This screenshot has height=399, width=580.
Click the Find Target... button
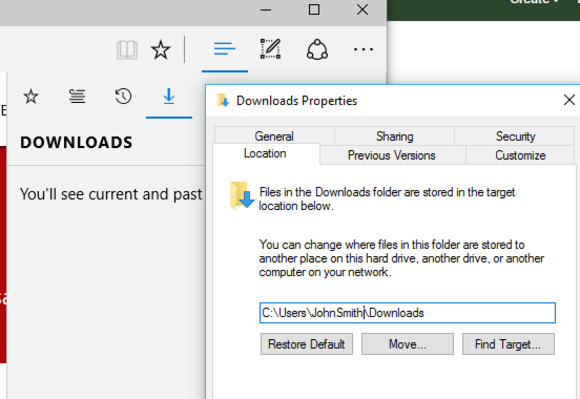click(508, 344)
